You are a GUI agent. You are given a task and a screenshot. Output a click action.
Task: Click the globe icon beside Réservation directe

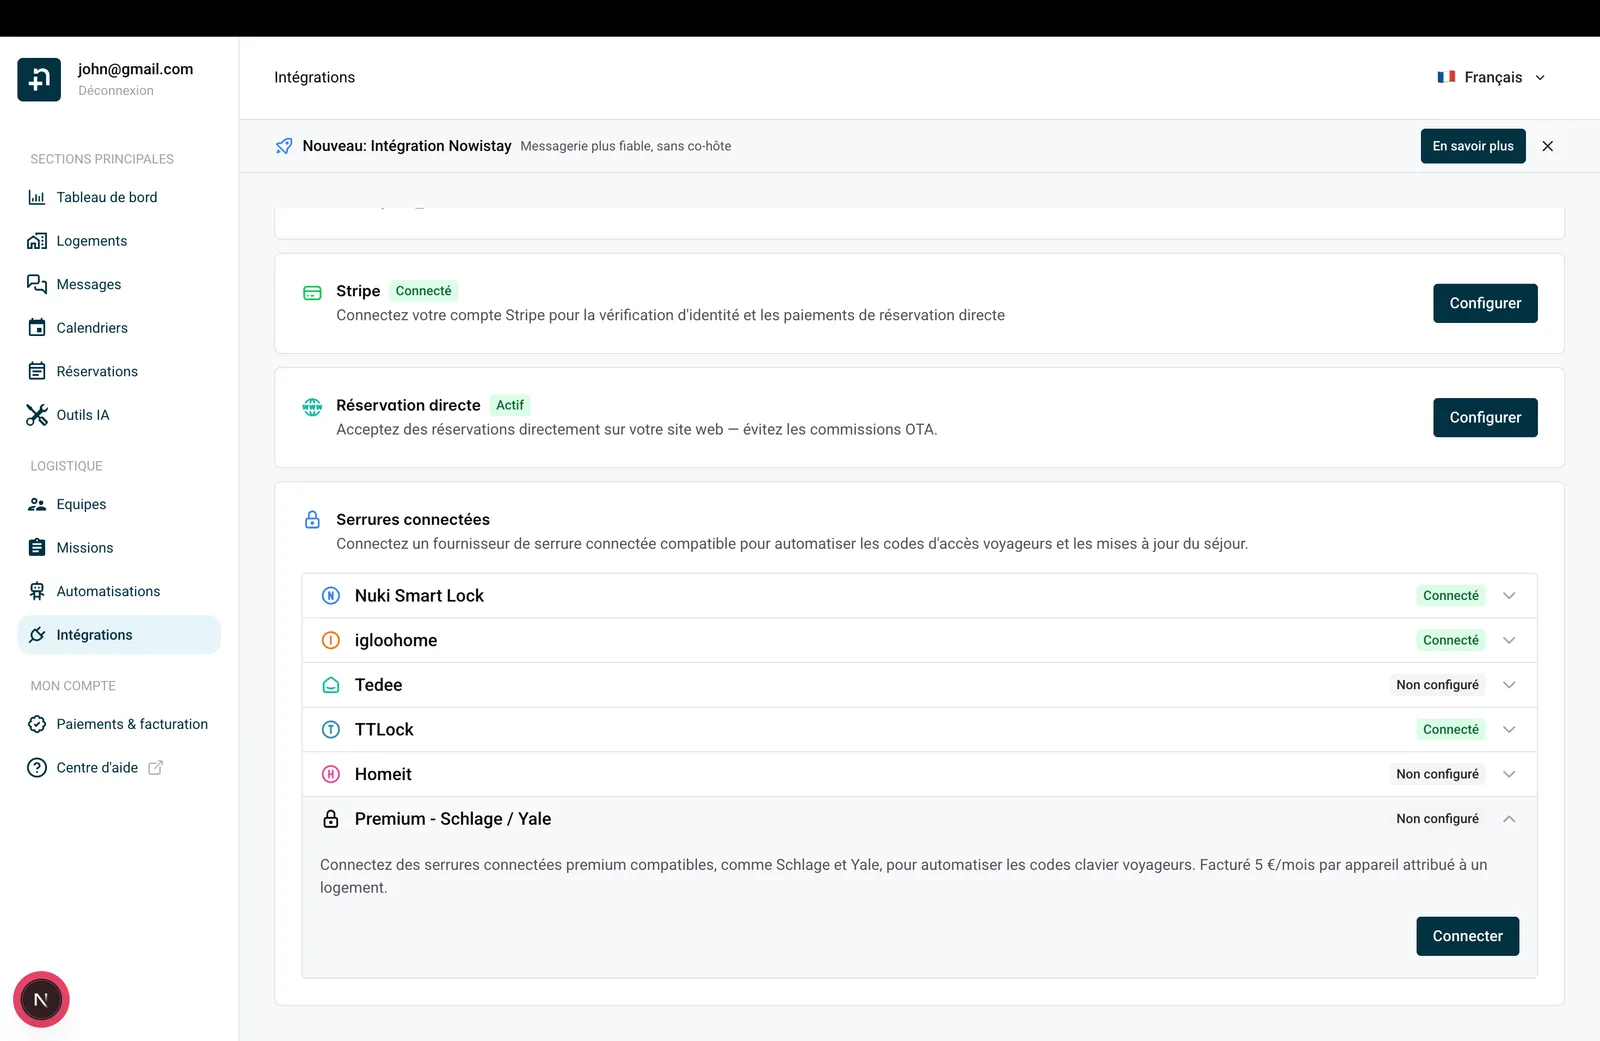(x=312, y=407)
